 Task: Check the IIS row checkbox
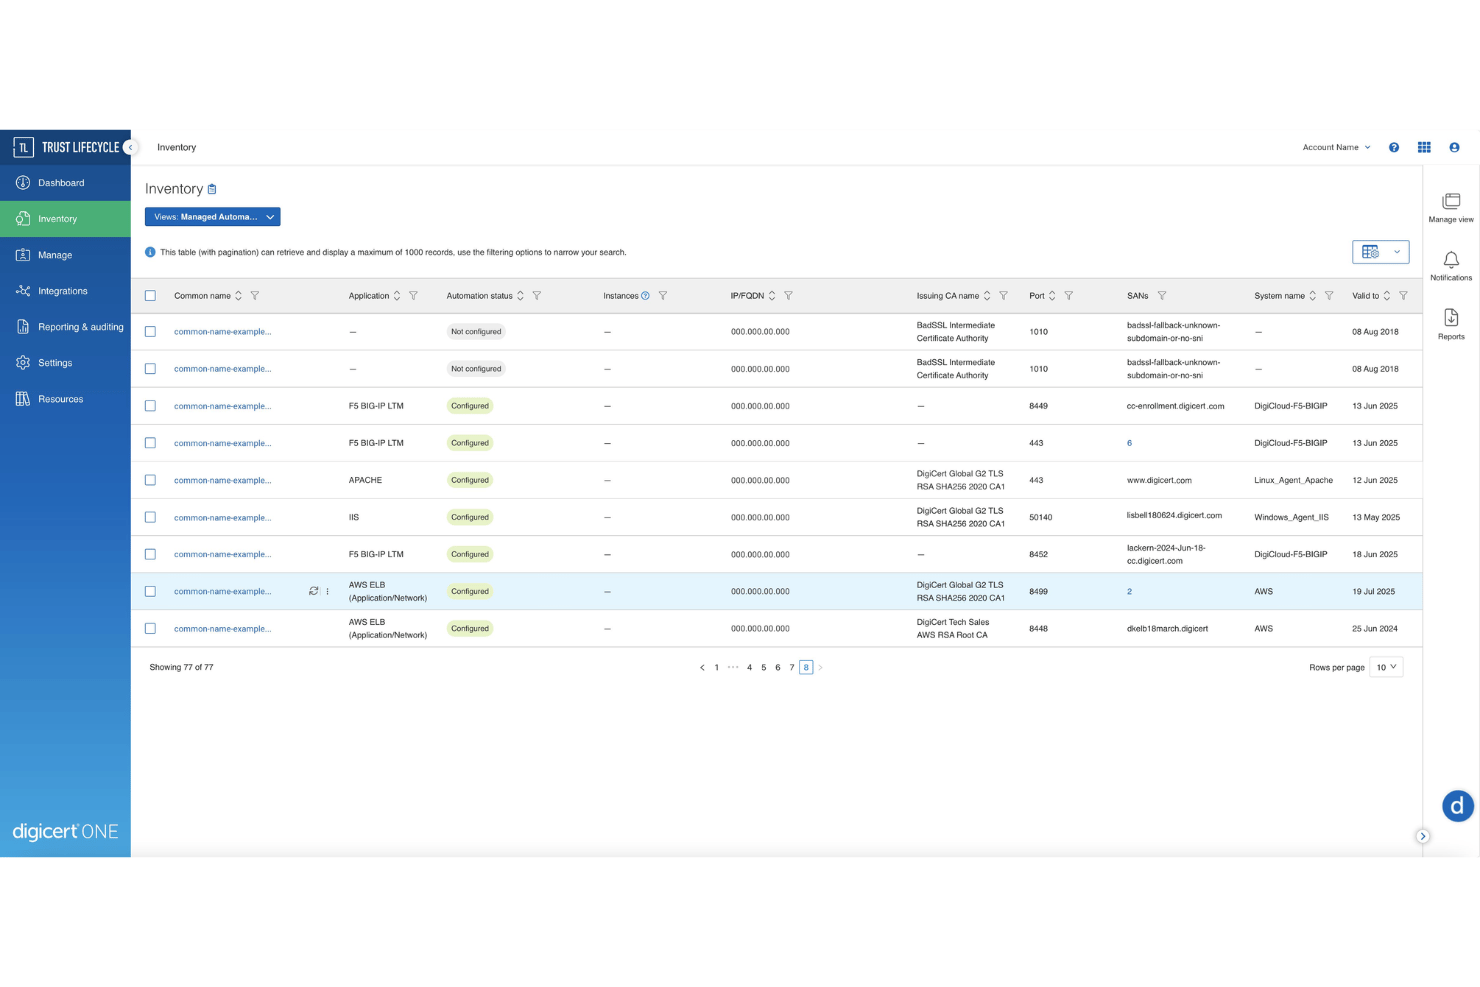[x=150, y=517]
